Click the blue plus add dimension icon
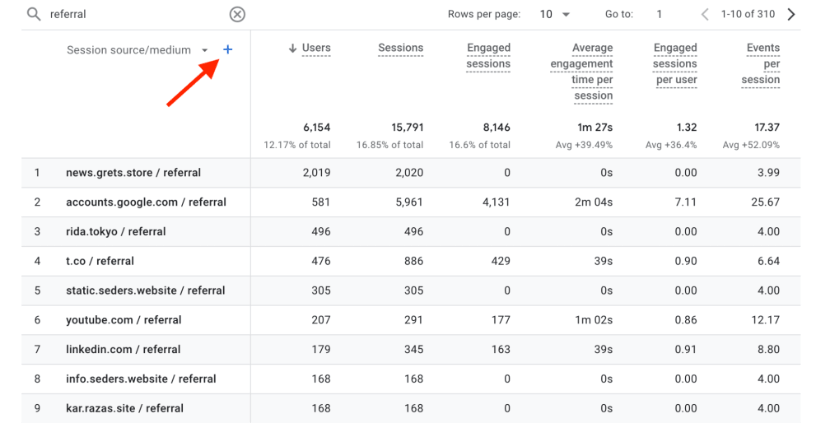This screenshot has width=823, height=423. (228, 49)
